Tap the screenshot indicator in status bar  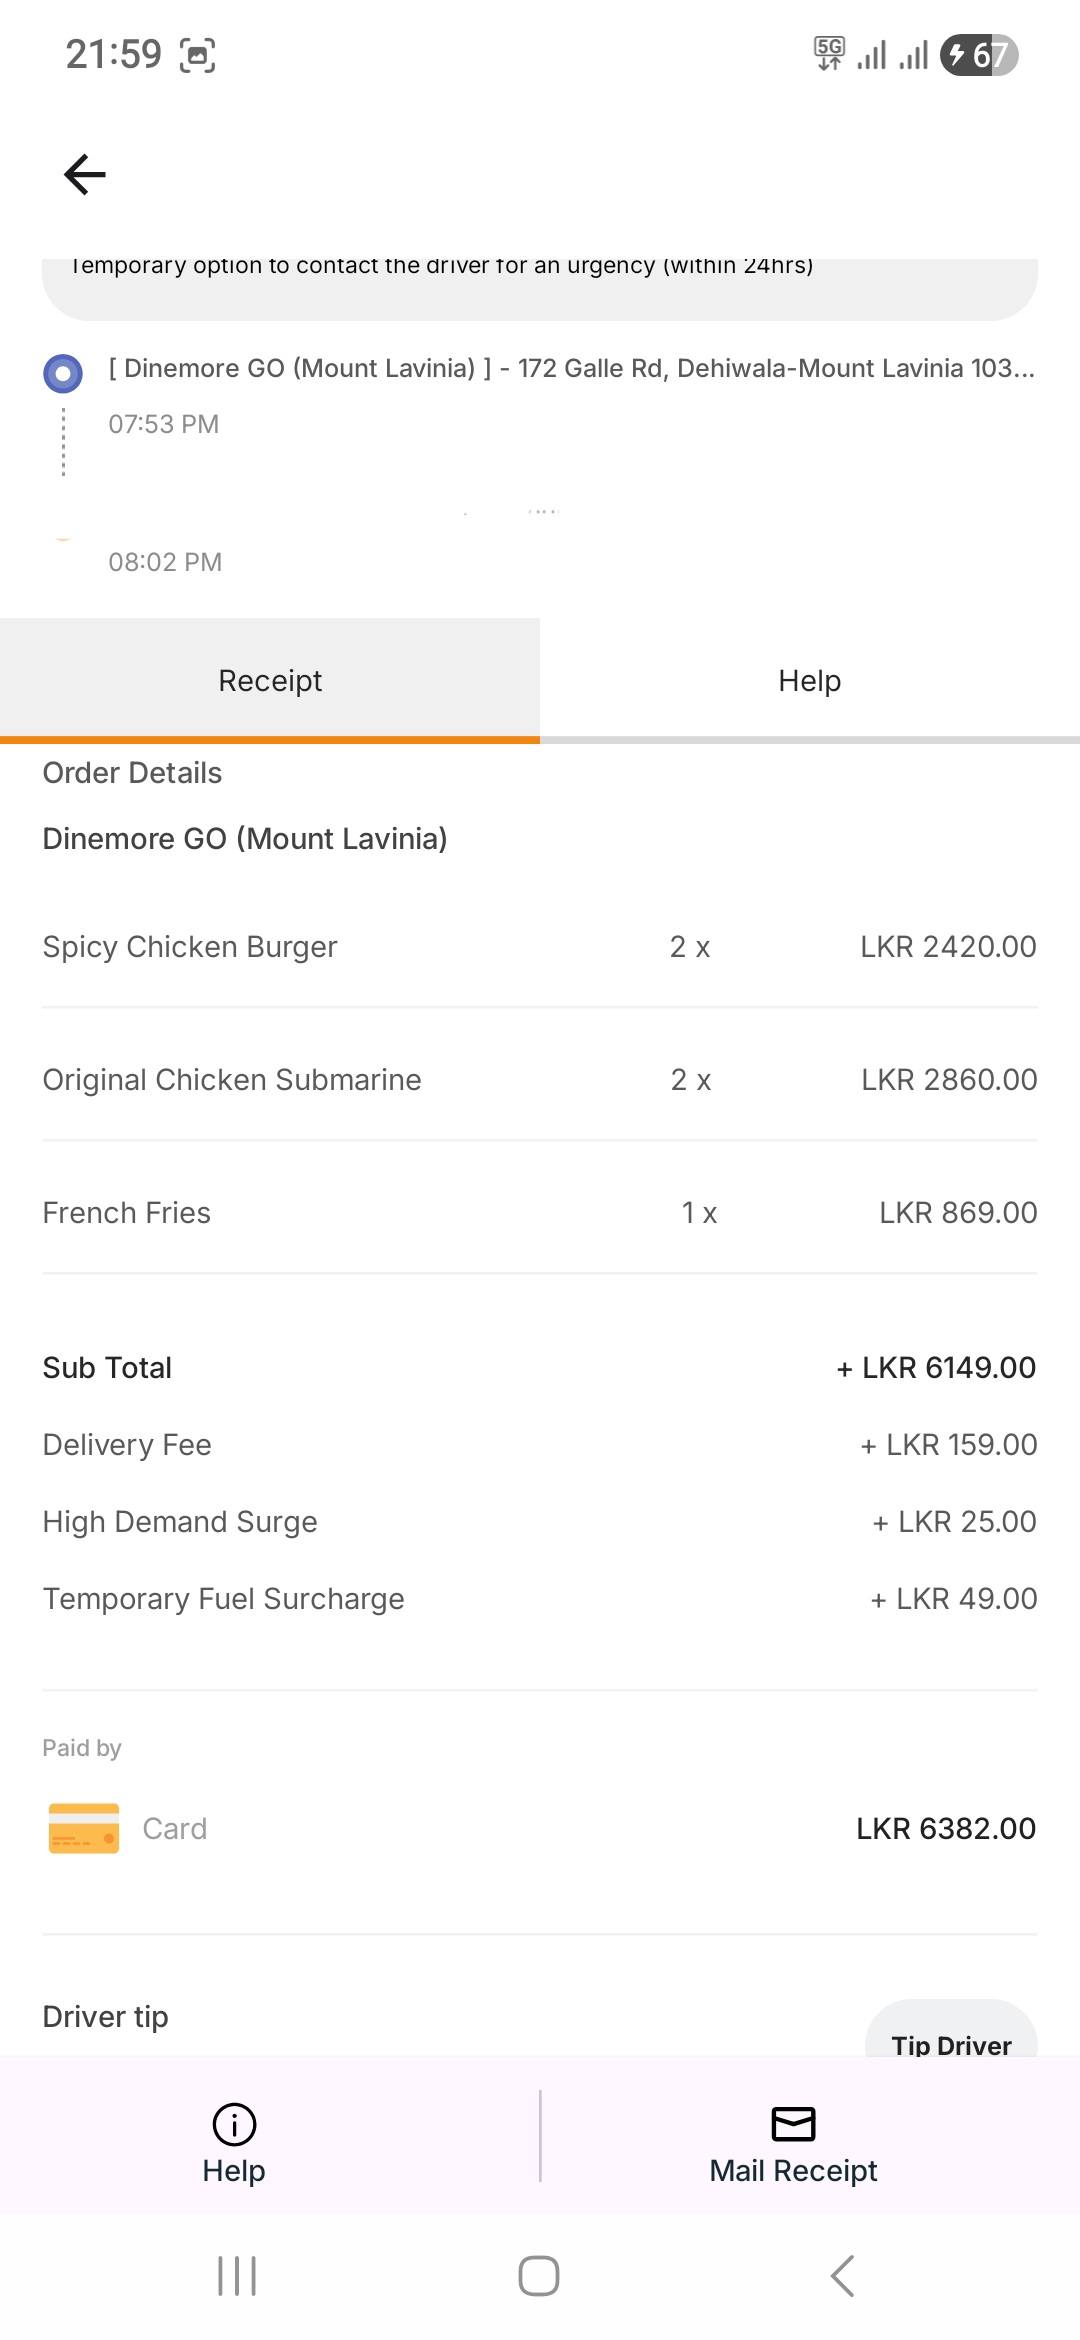coord(197,55)
